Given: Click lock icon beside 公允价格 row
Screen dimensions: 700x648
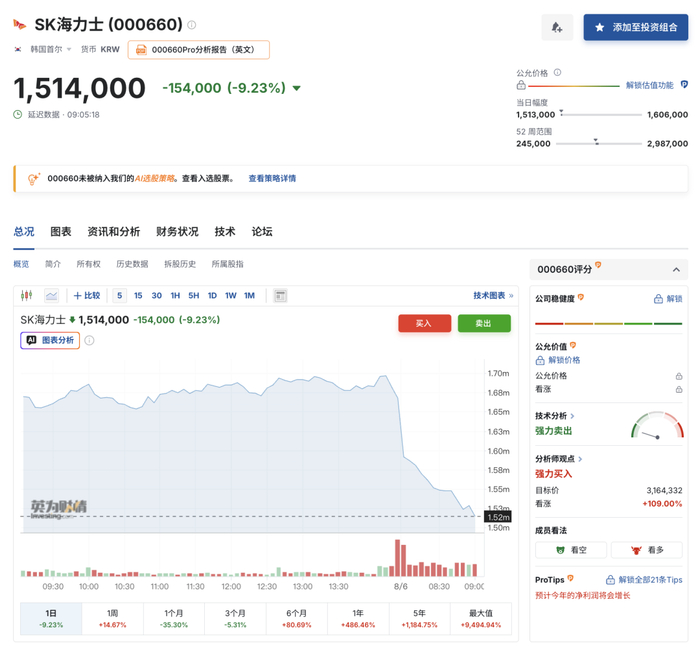Looking at the screenshot, I should 679,376.
